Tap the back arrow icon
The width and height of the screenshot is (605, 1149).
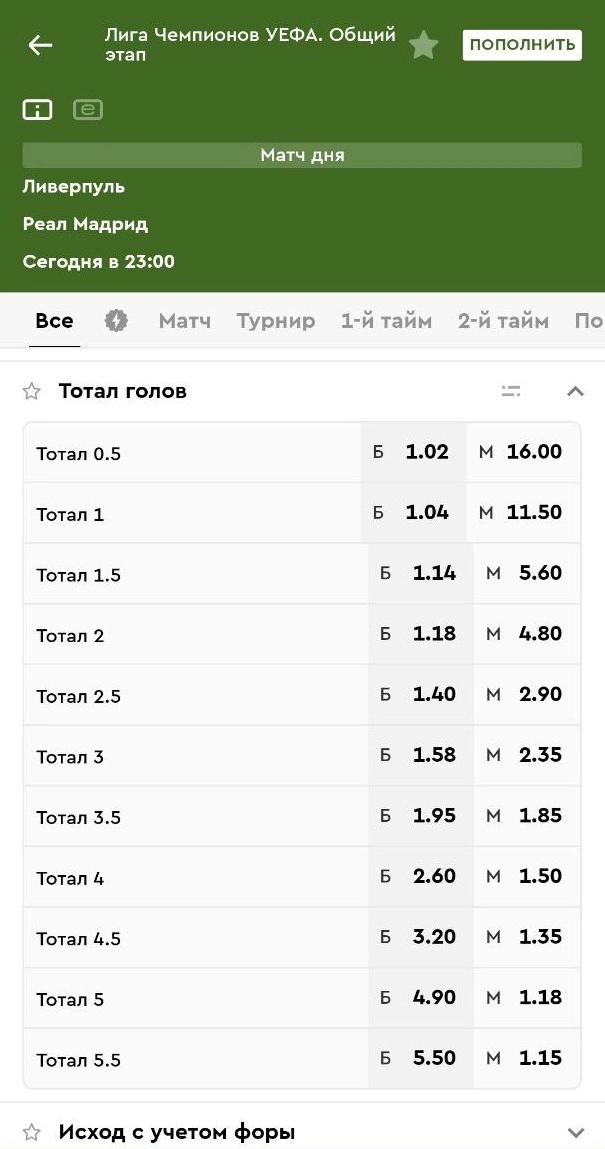(40, 45)
